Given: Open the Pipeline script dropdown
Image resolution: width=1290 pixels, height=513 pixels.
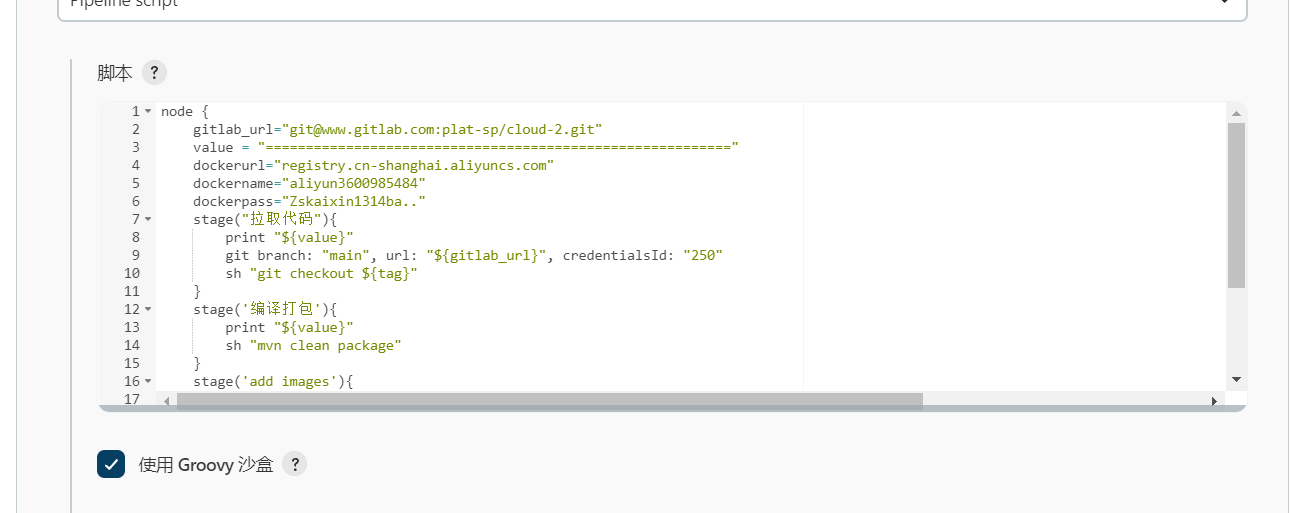Looking at the screenshot, I should pos(652,8).
